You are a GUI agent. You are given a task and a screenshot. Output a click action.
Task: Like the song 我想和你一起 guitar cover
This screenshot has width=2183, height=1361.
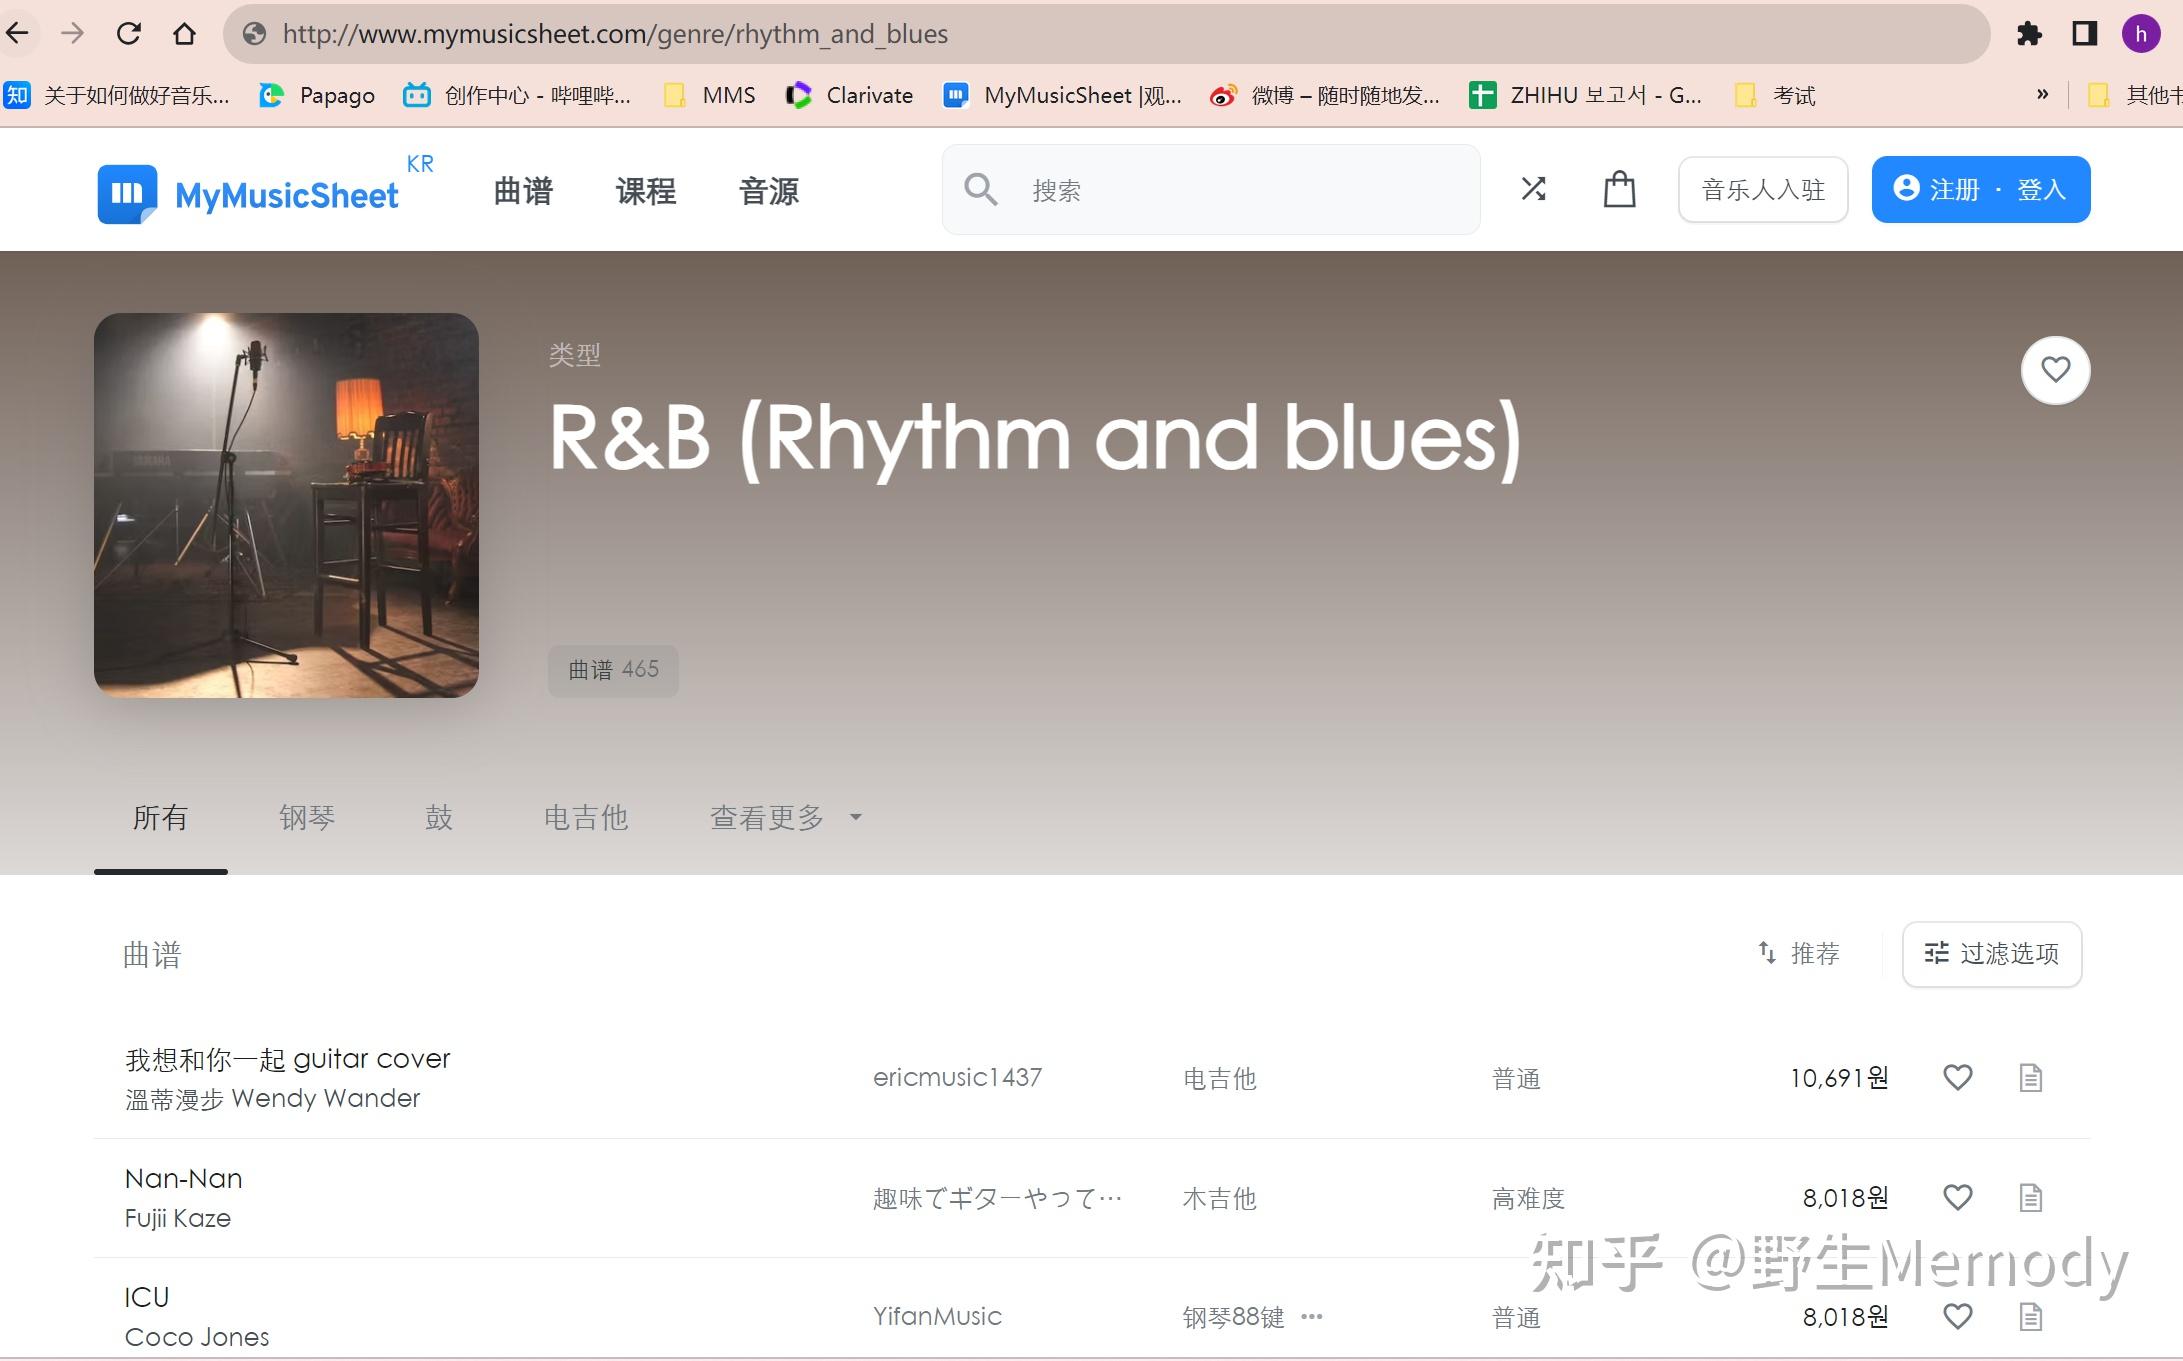click(1957, 1078)
